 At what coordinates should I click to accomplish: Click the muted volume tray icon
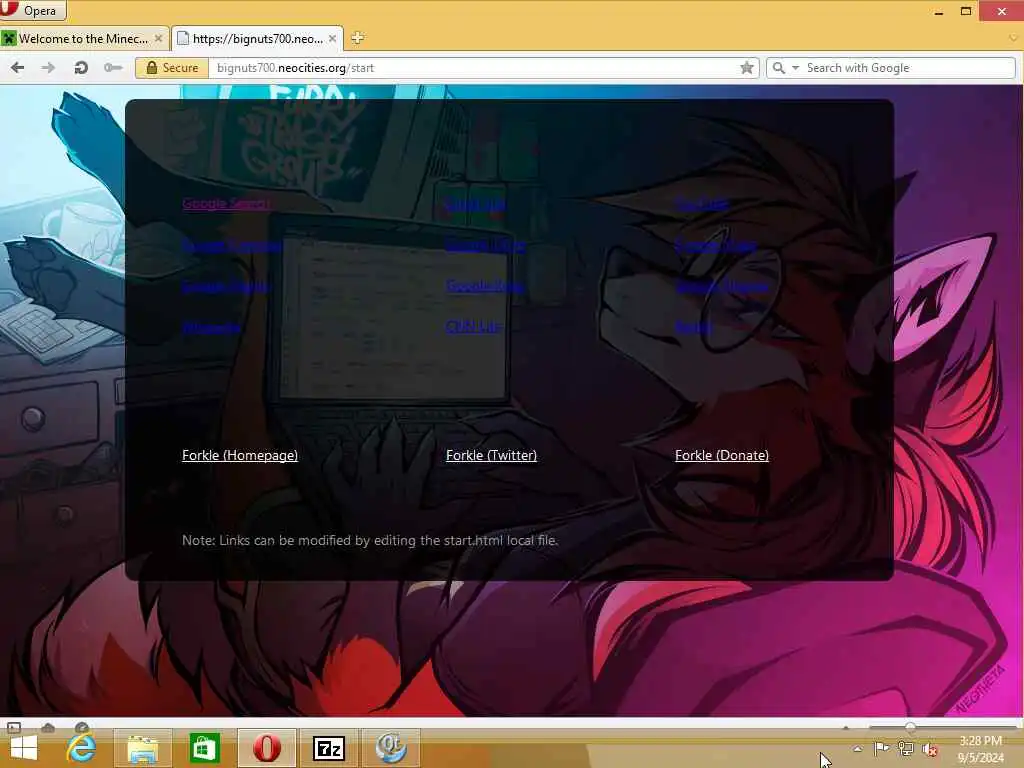point(930,749)
